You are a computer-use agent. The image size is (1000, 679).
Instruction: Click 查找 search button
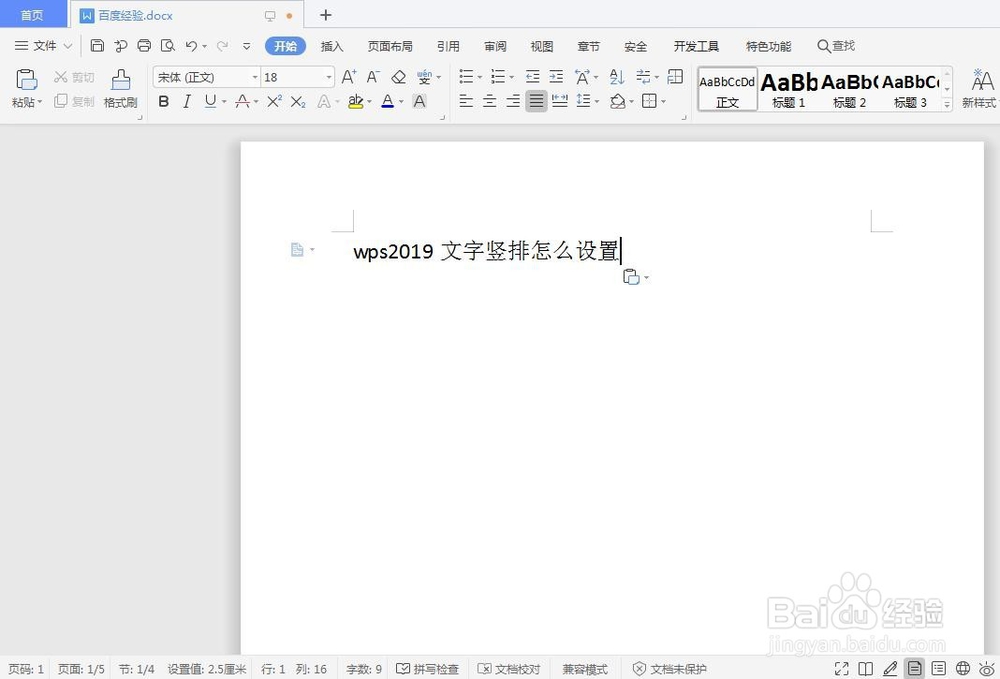(835, 46)
